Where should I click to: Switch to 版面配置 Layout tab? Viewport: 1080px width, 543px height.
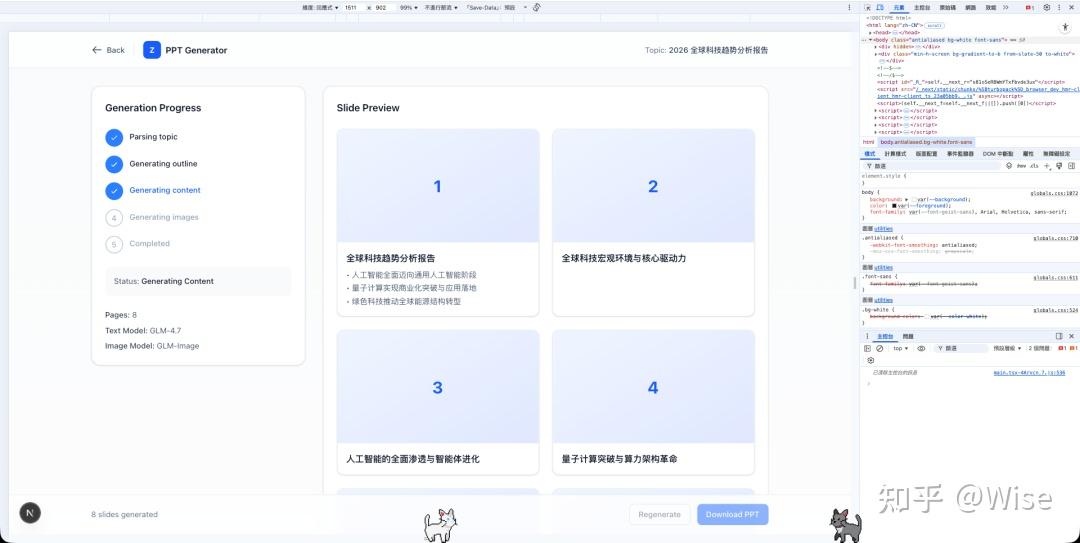click(926, 154)
